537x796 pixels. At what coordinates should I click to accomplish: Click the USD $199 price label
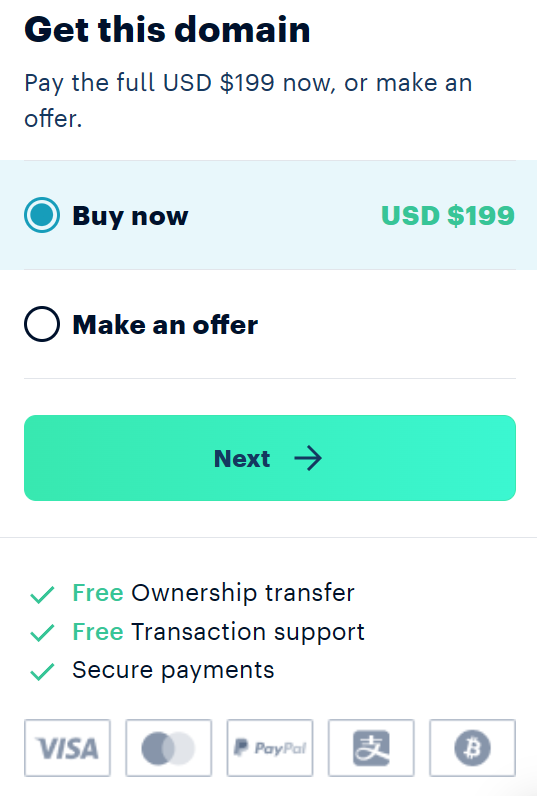(x=448, y=215)
